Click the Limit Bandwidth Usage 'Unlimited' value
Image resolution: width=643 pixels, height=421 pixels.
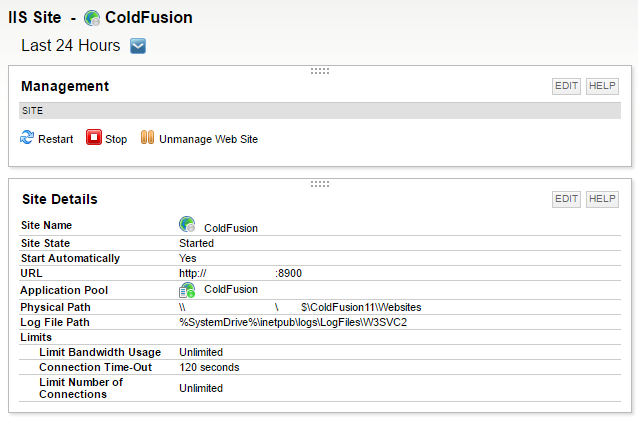(201, 353)
